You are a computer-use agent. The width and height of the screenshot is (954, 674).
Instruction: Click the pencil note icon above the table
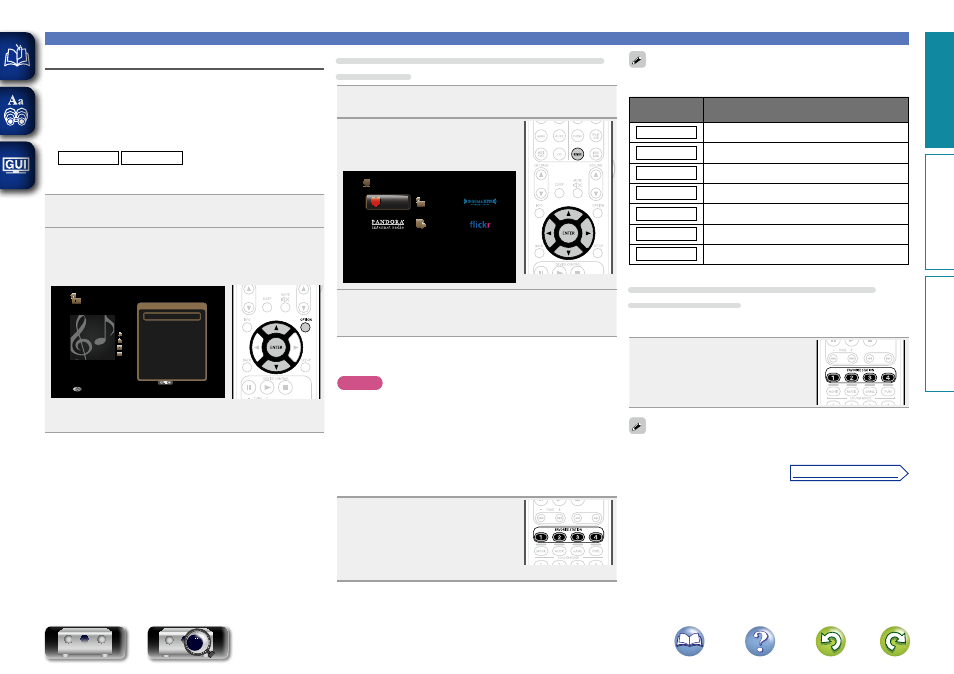tap(637, 62)
